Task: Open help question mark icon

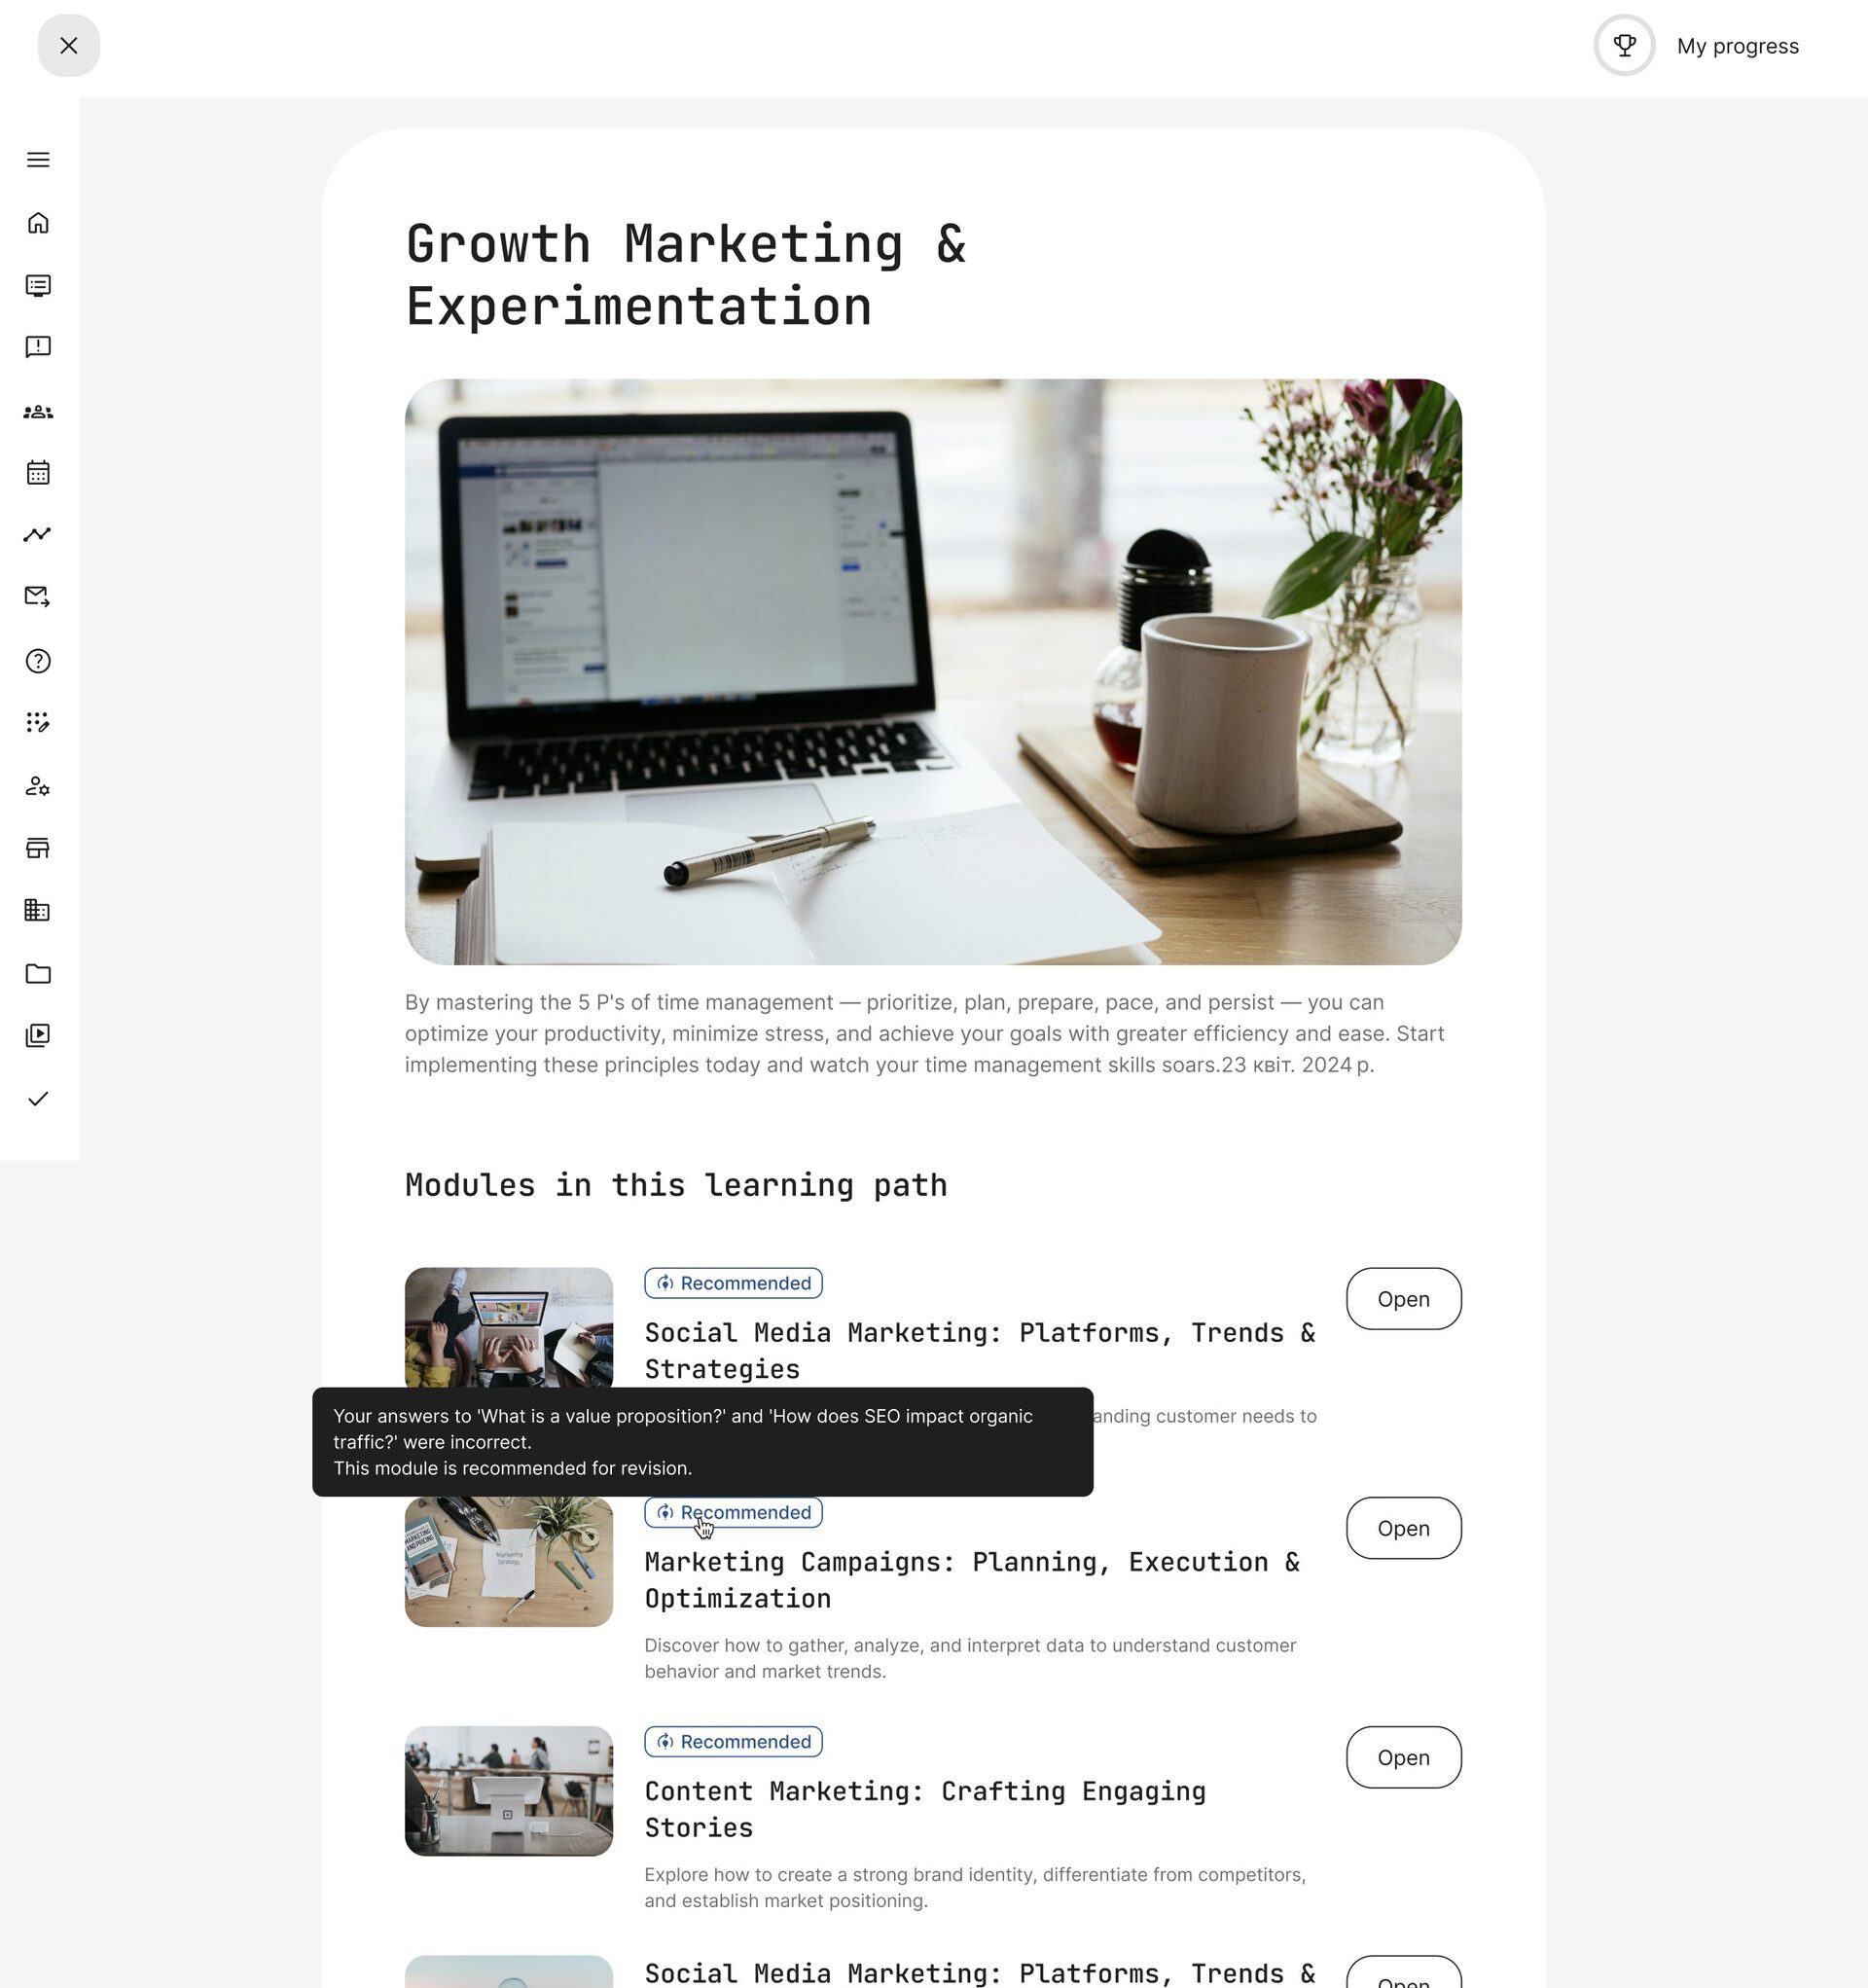Action: [38, 661]
